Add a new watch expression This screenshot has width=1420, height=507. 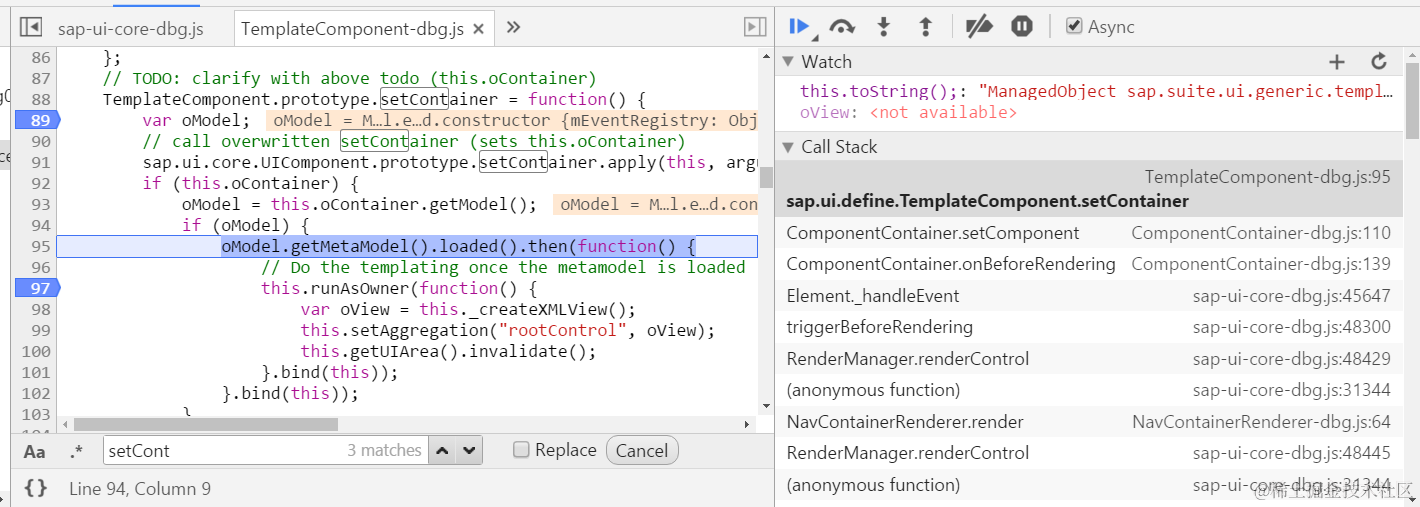(1337, 62)
